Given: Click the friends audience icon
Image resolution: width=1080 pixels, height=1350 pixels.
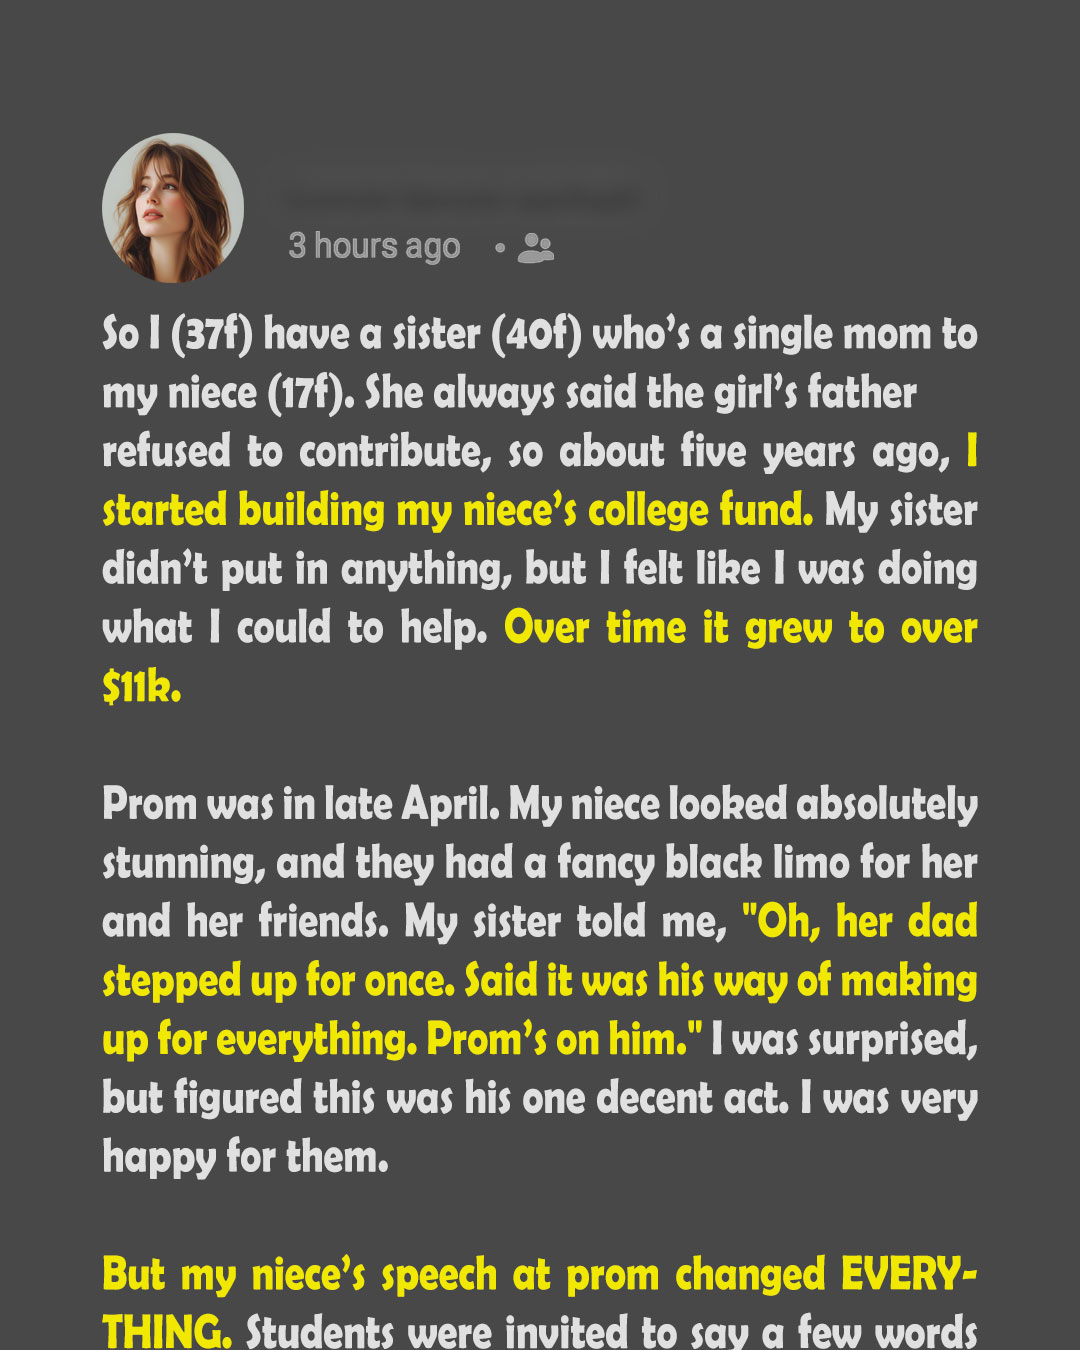Looking at the screenshot, I should [536, 248].
